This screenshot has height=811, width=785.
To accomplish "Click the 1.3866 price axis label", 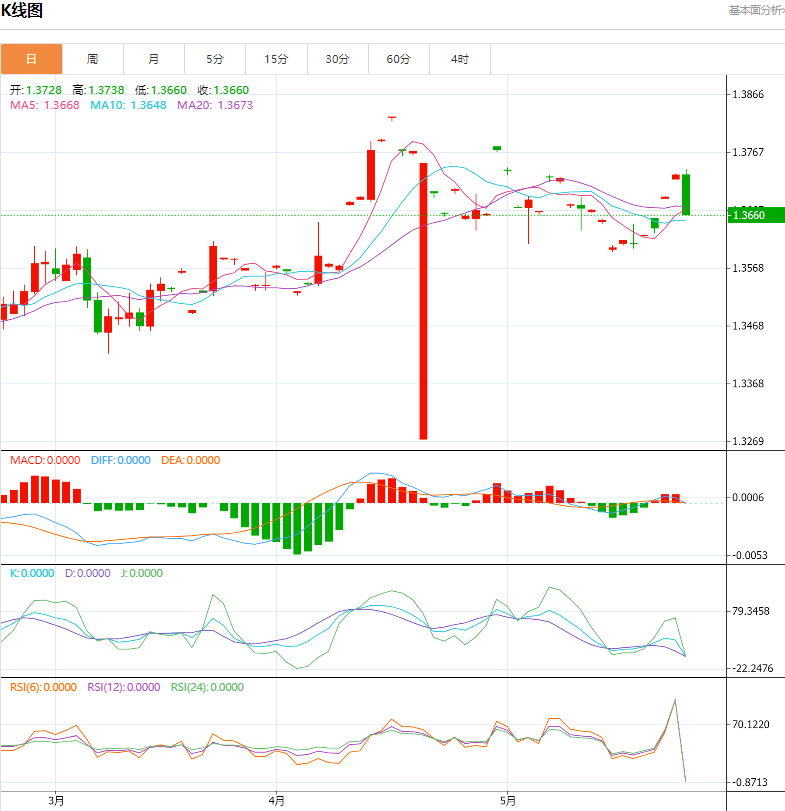I will [x=748, y=94].
